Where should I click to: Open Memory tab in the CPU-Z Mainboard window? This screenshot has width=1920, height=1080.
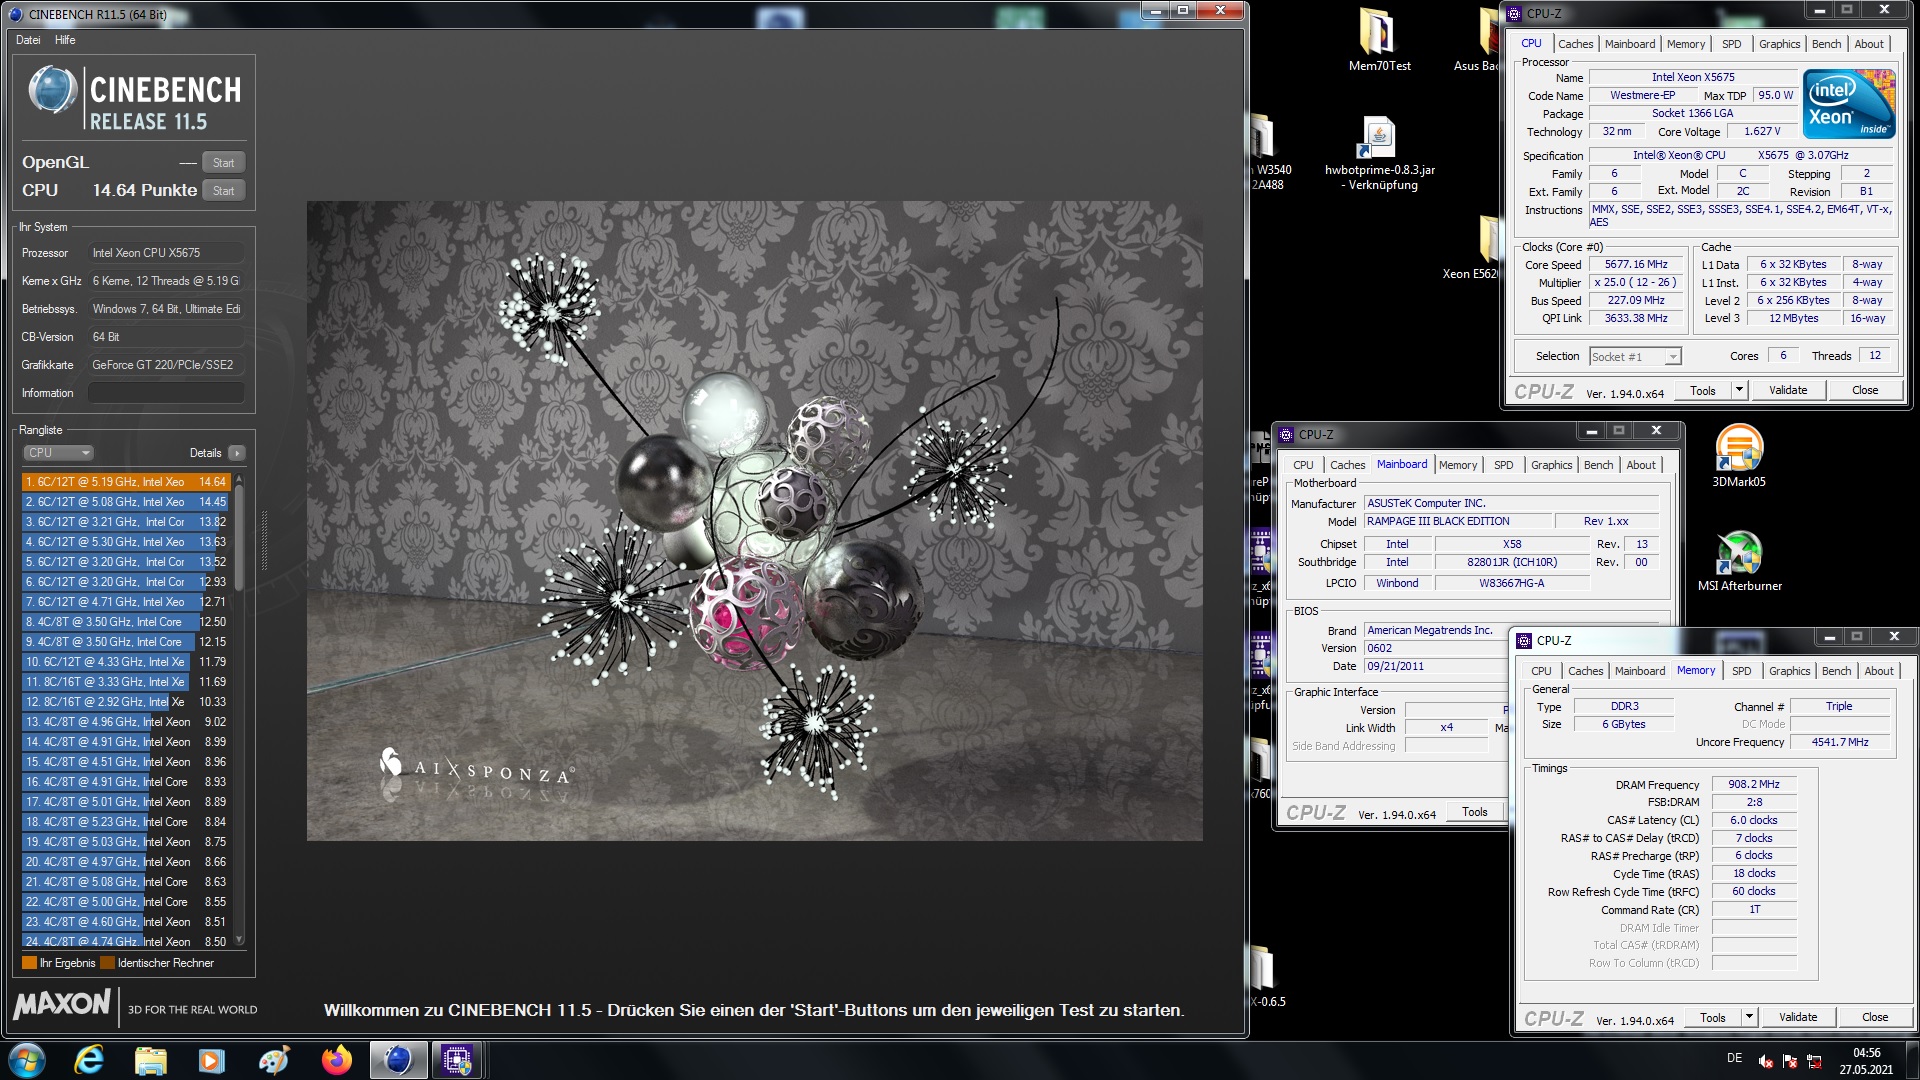(1457, 465)
